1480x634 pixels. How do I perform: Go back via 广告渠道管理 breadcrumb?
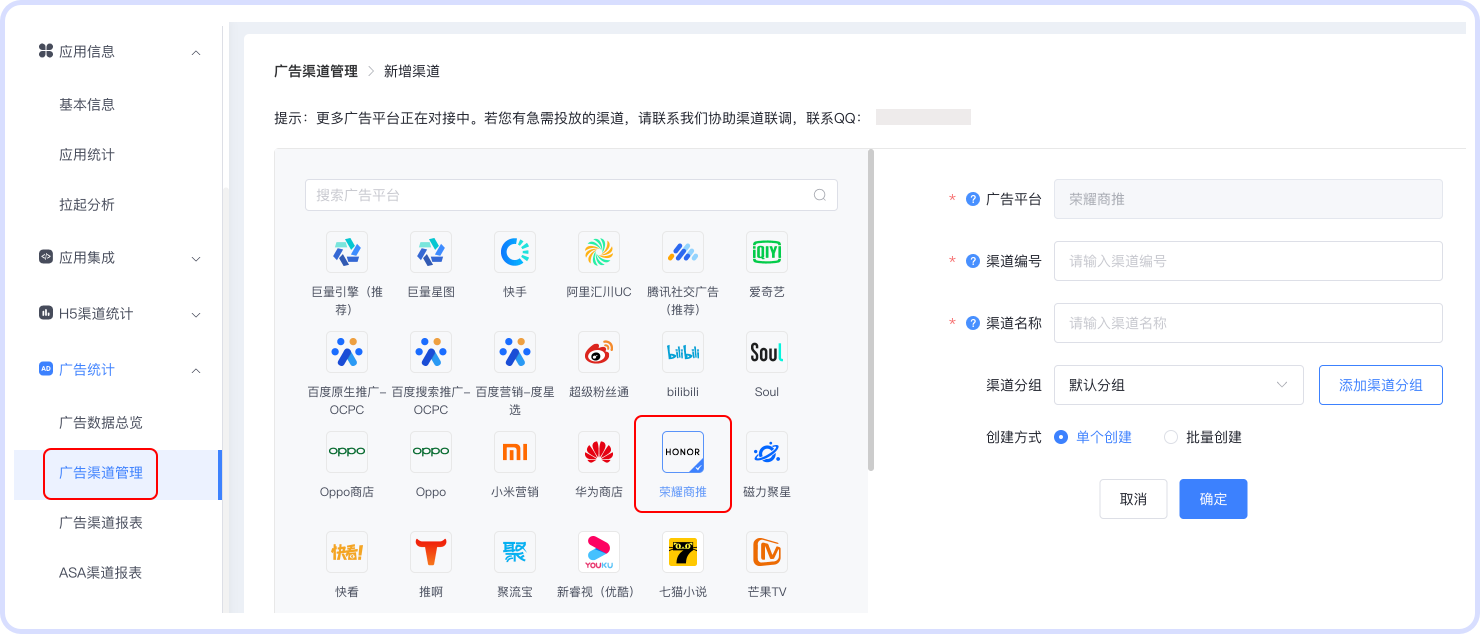click(316, 71)
